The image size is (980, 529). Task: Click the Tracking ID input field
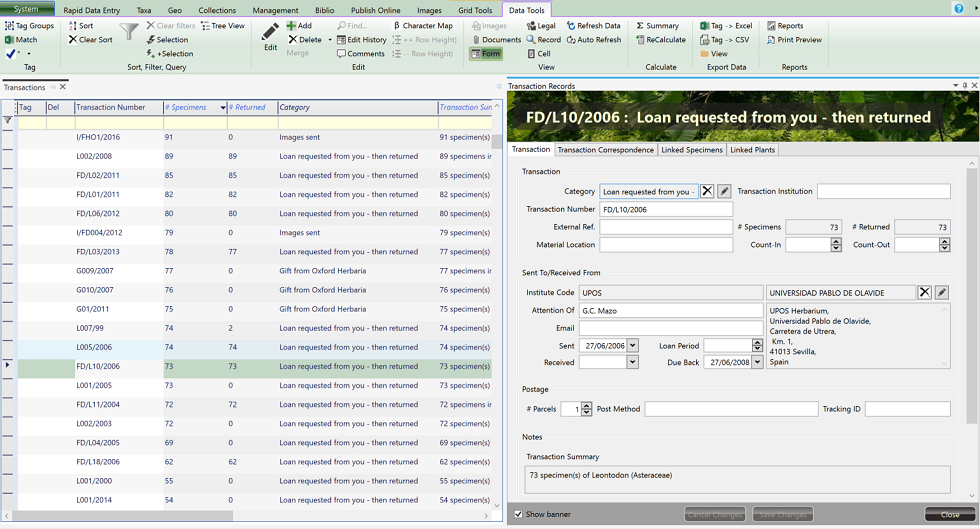click(x=908, y=409)
